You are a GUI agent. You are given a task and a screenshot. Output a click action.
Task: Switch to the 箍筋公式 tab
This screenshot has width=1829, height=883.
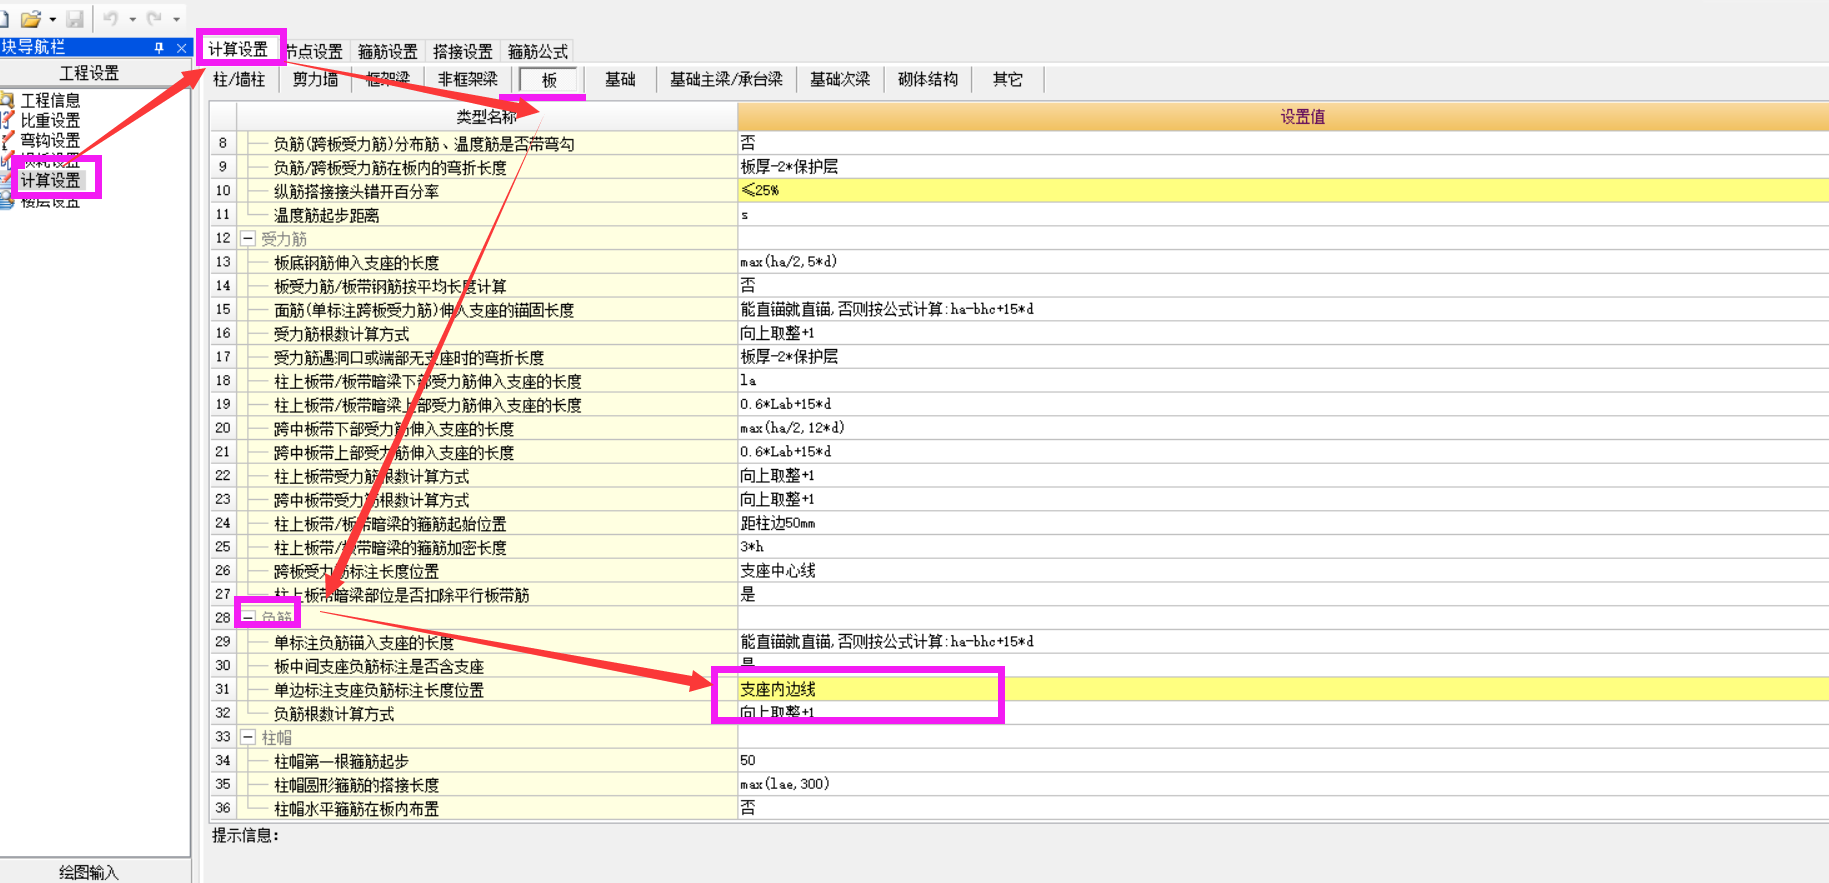point(538,51)
